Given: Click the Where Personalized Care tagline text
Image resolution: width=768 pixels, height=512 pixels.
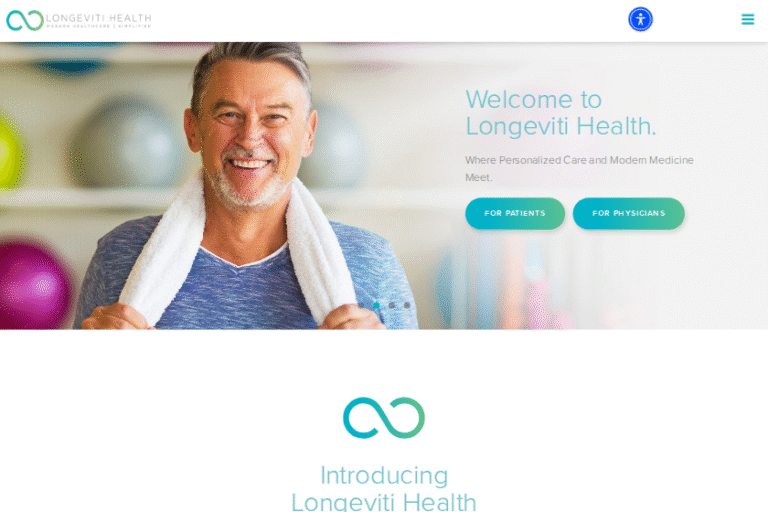Looking at the screenshot, I should point(579,169).
